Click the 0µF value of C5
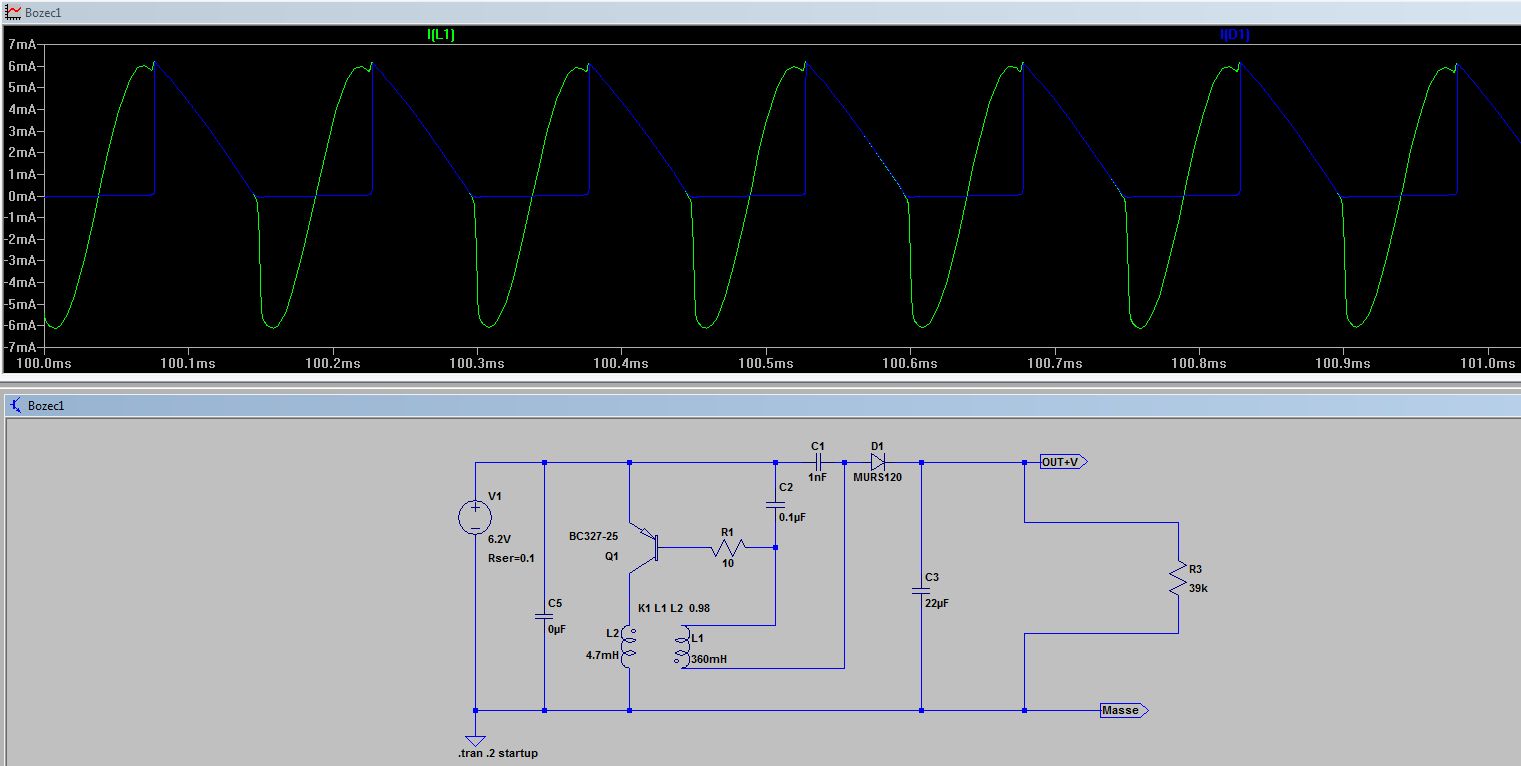Viewport: 1521px width, 766px height. (x=556, y=630)
